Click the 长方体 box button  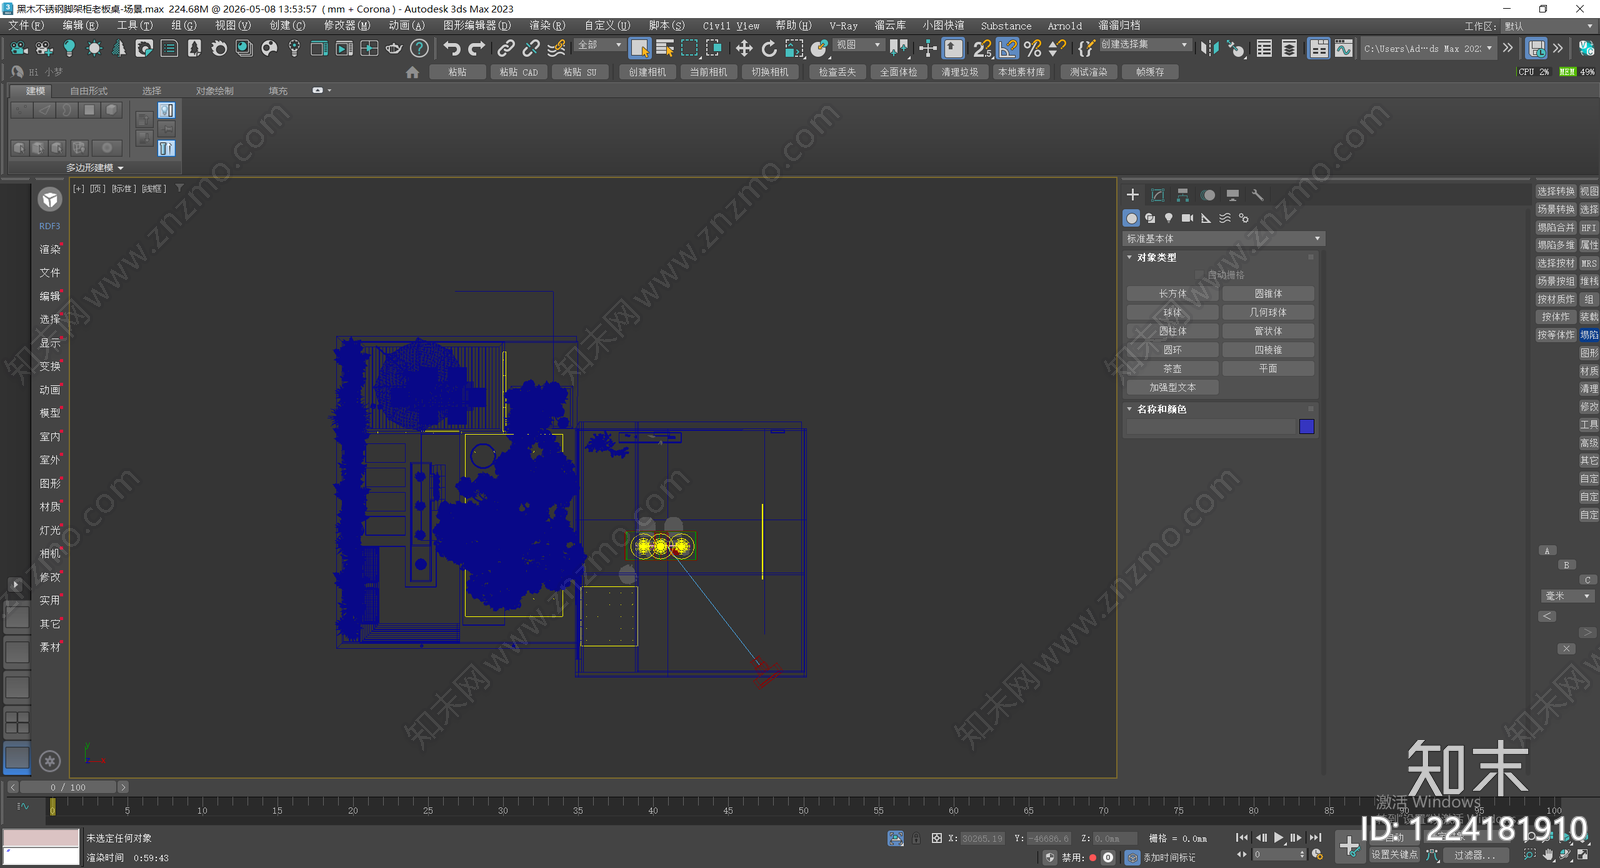(1172, 294)
